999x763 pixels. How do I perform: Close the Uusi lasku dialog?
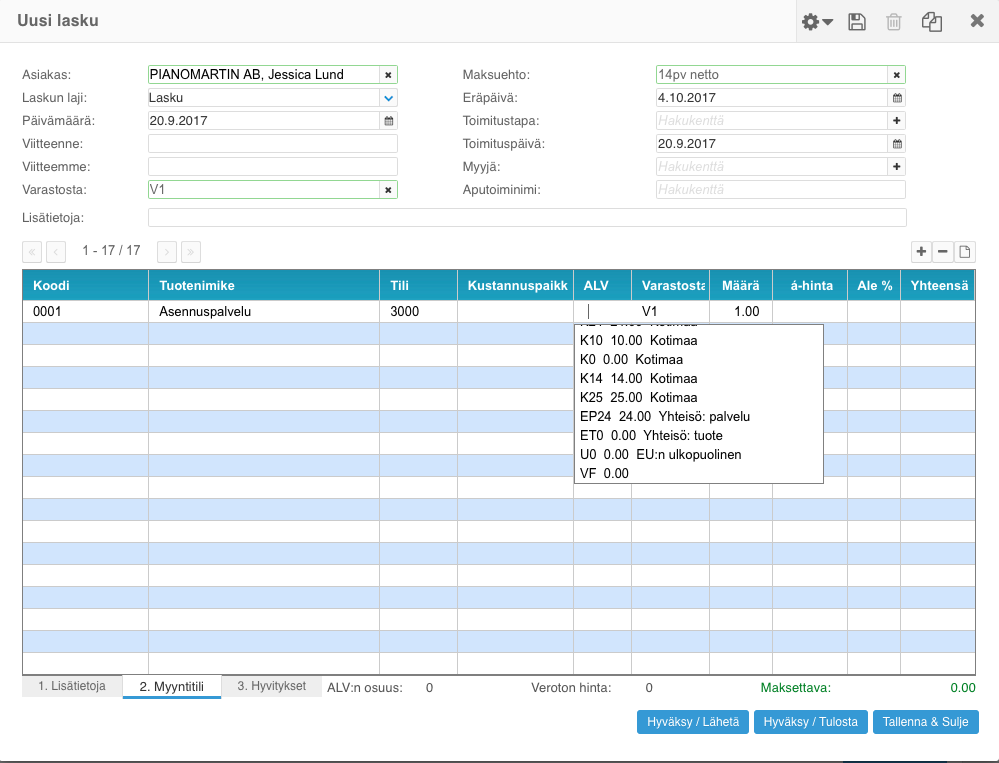coord(977,21)
